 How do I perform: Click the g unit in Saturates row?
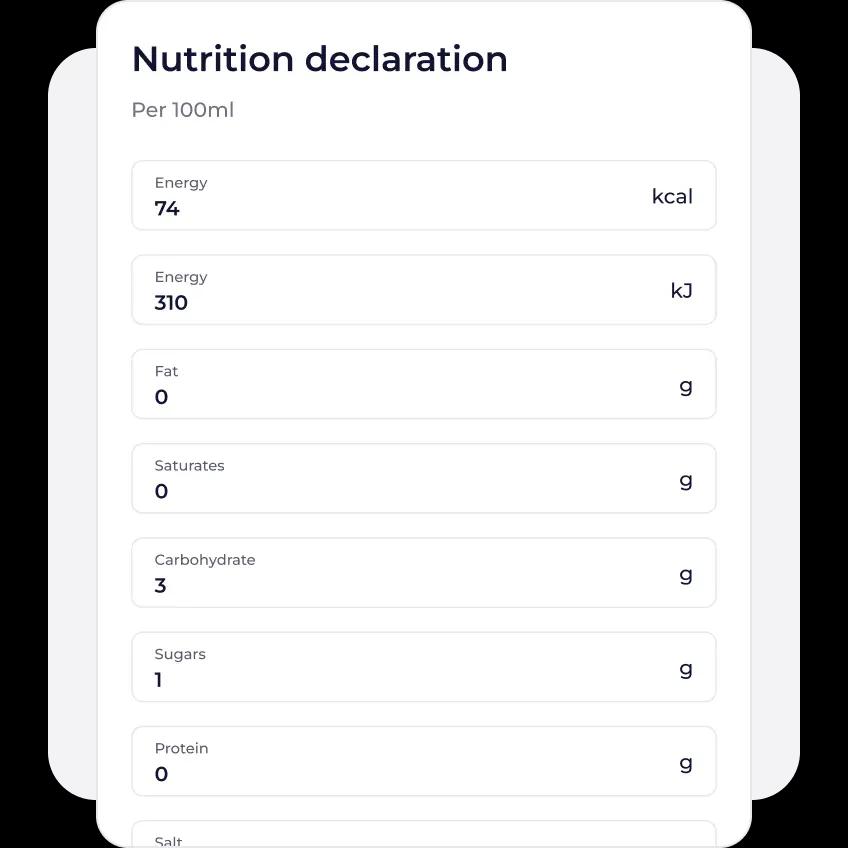point(686,481)
